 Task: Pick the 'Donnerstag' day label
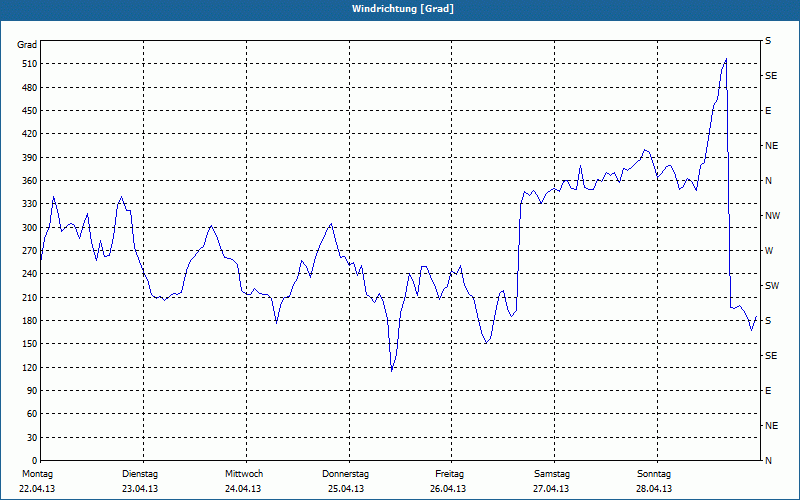[x=345, y=474]
